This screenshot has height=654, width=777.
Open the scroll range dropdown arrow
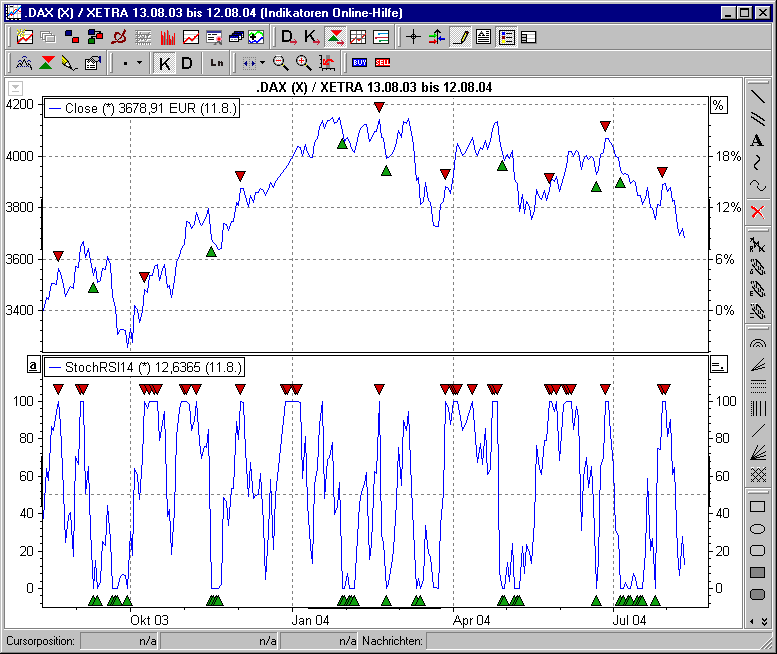click(x=262, y=63)
